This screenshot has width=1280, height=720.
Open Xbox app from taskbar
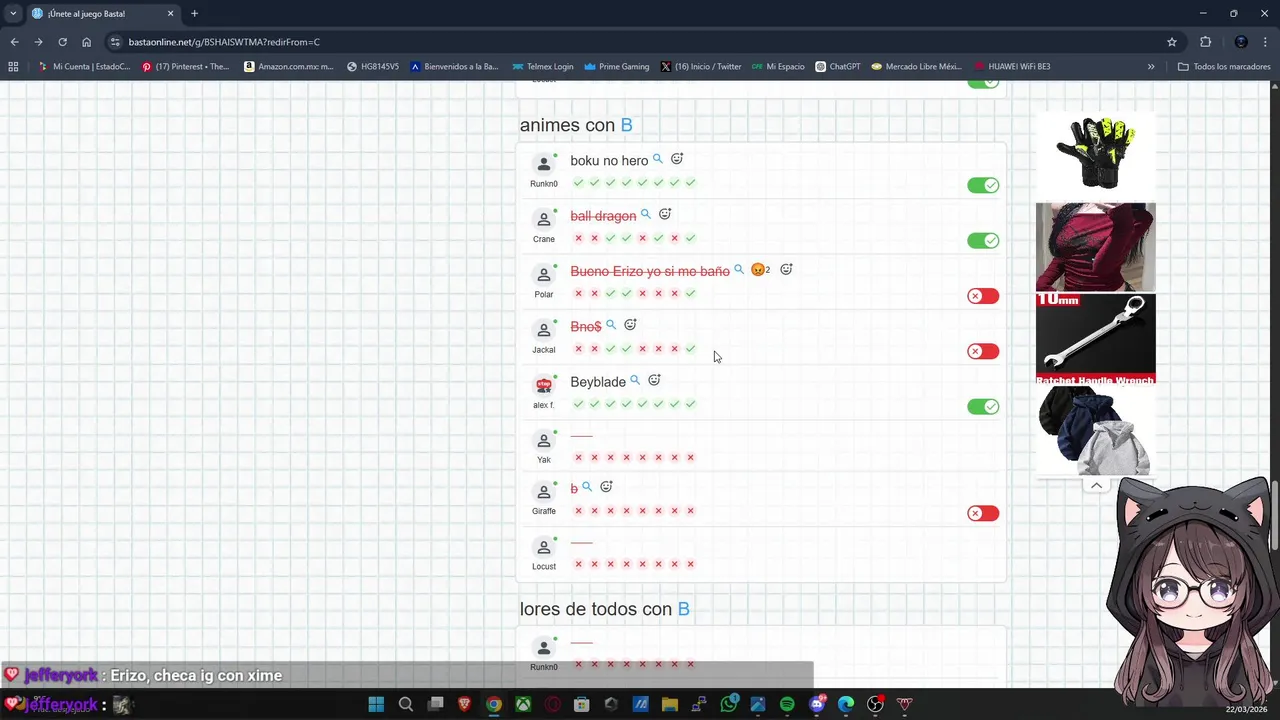tap(523, 704)
